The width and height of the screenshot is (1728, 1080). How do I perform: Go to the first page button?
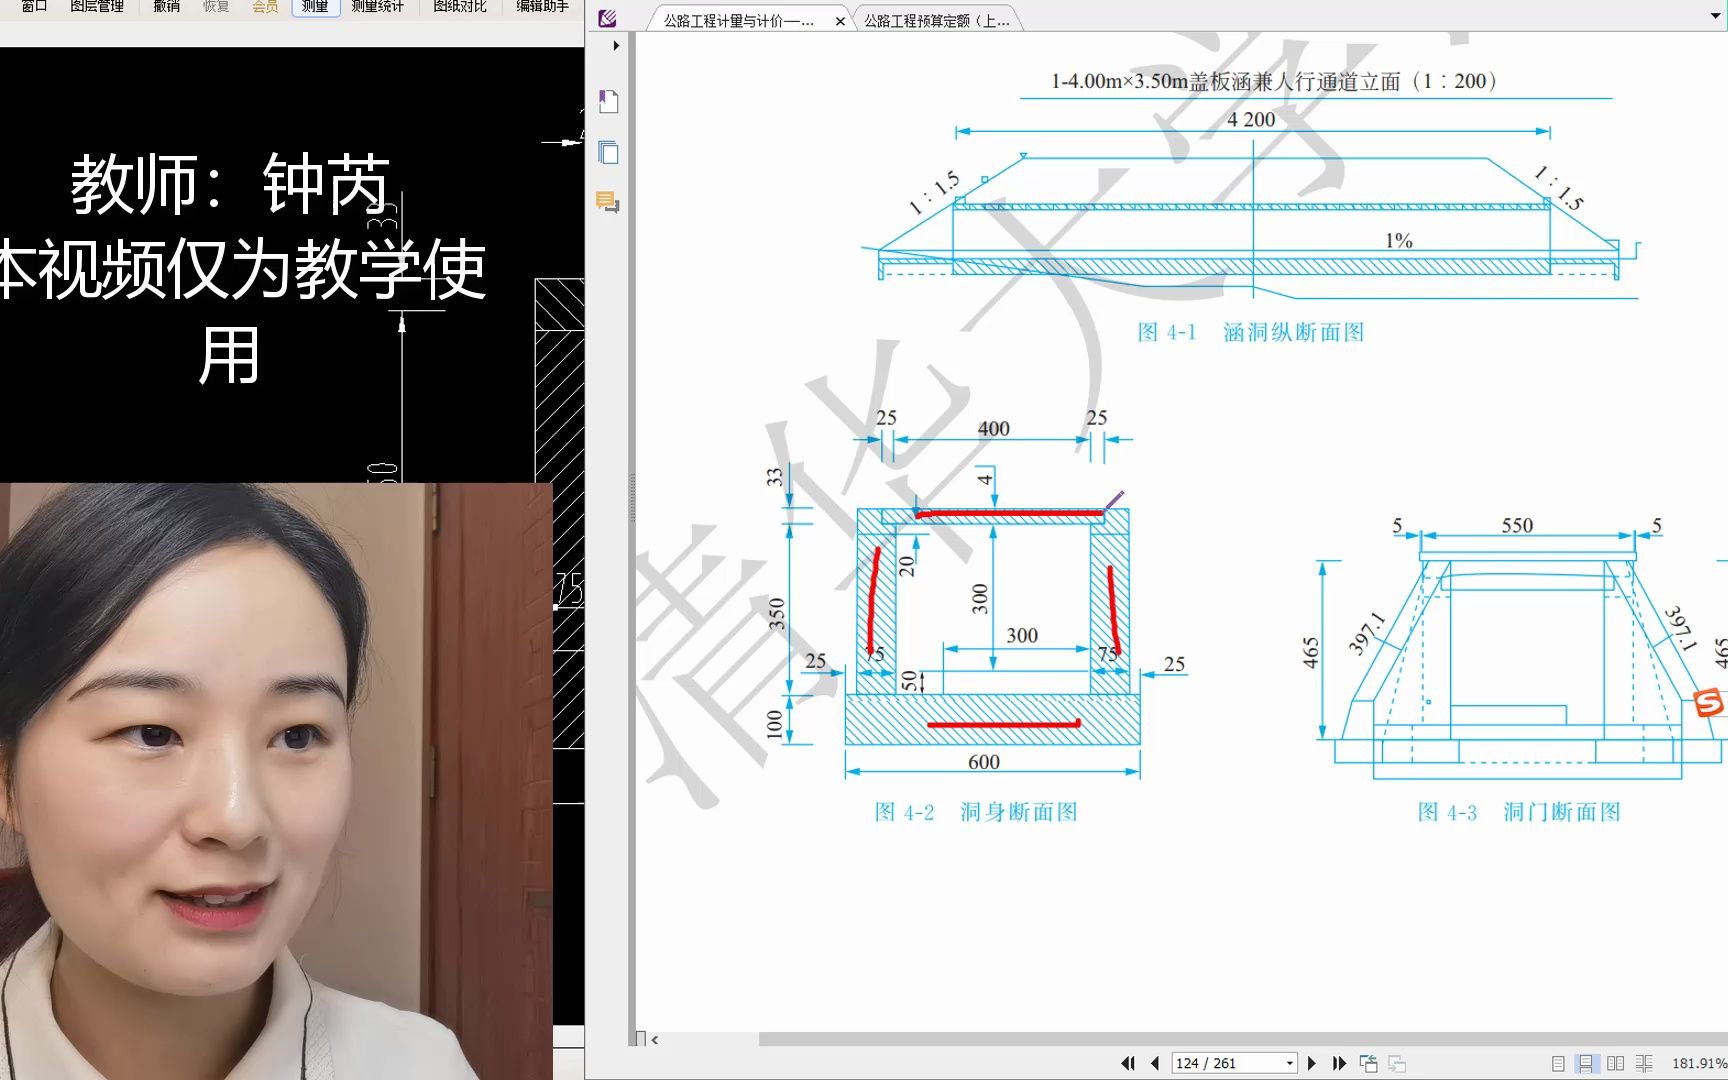(1128, 1063)
